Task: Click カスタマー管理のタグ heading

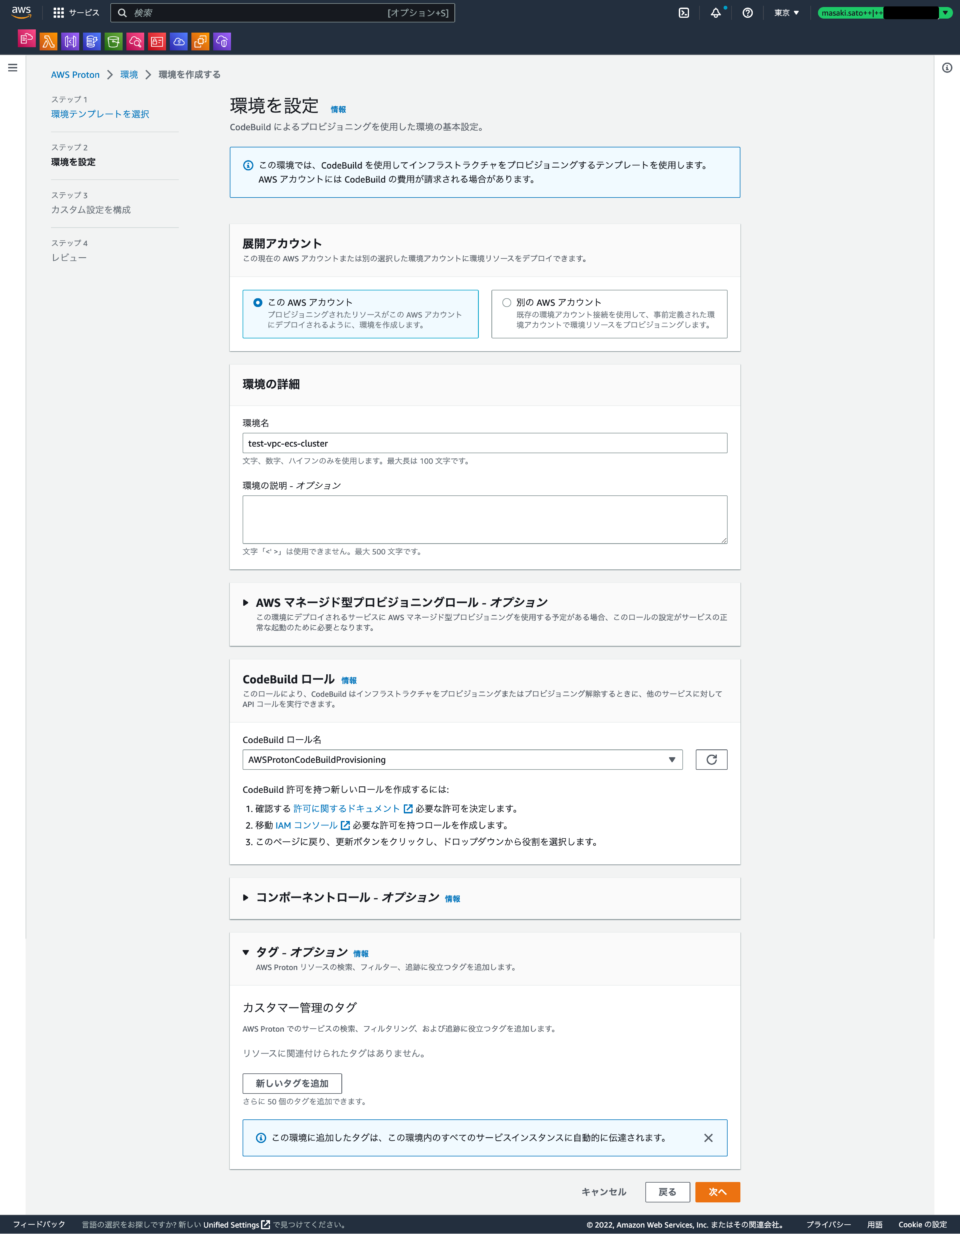Action: (300, 1008)
